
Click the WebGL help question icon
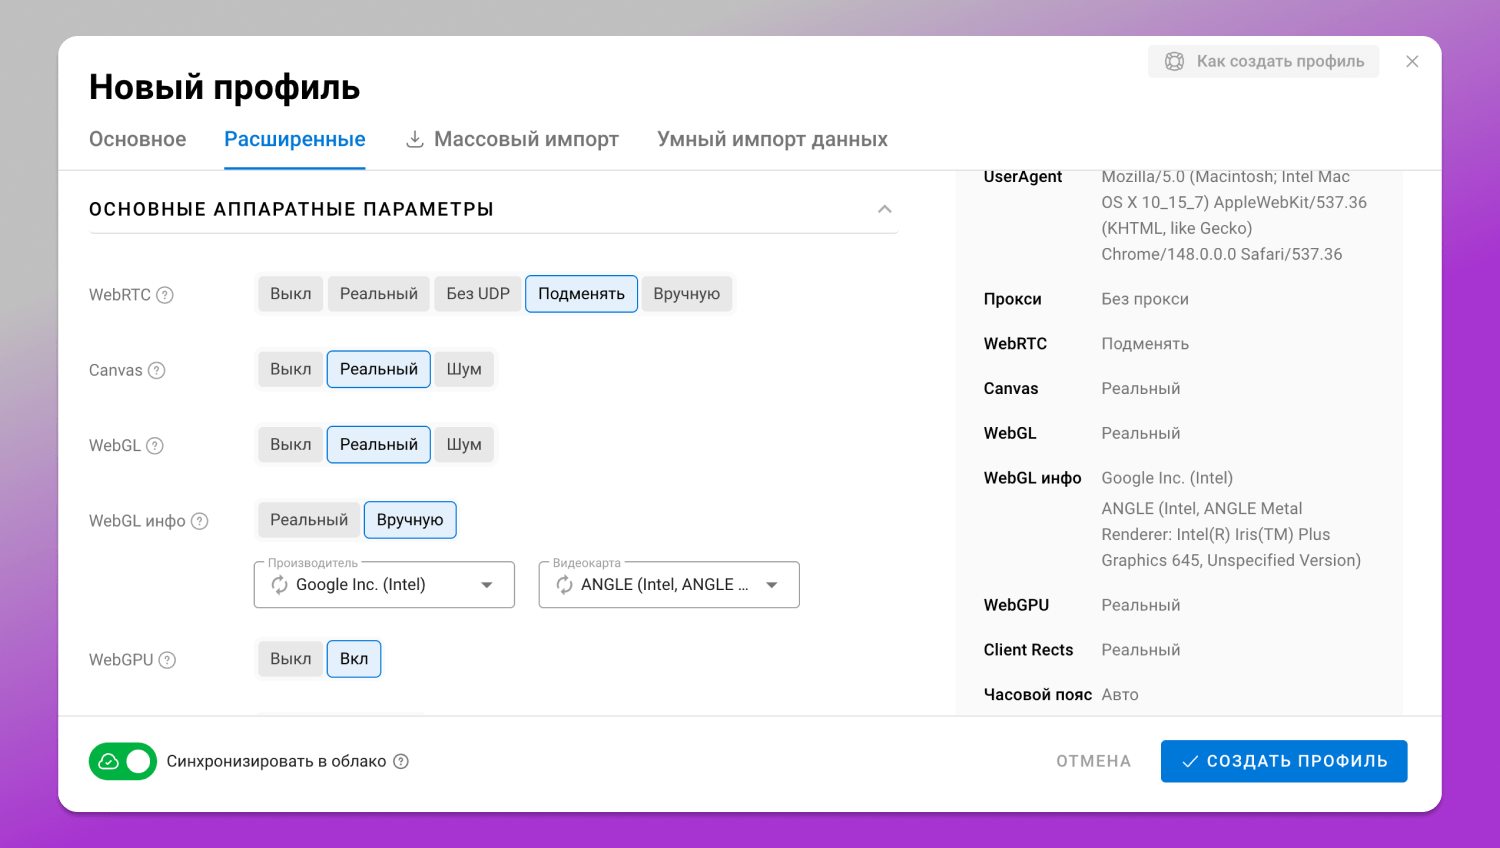155,446
